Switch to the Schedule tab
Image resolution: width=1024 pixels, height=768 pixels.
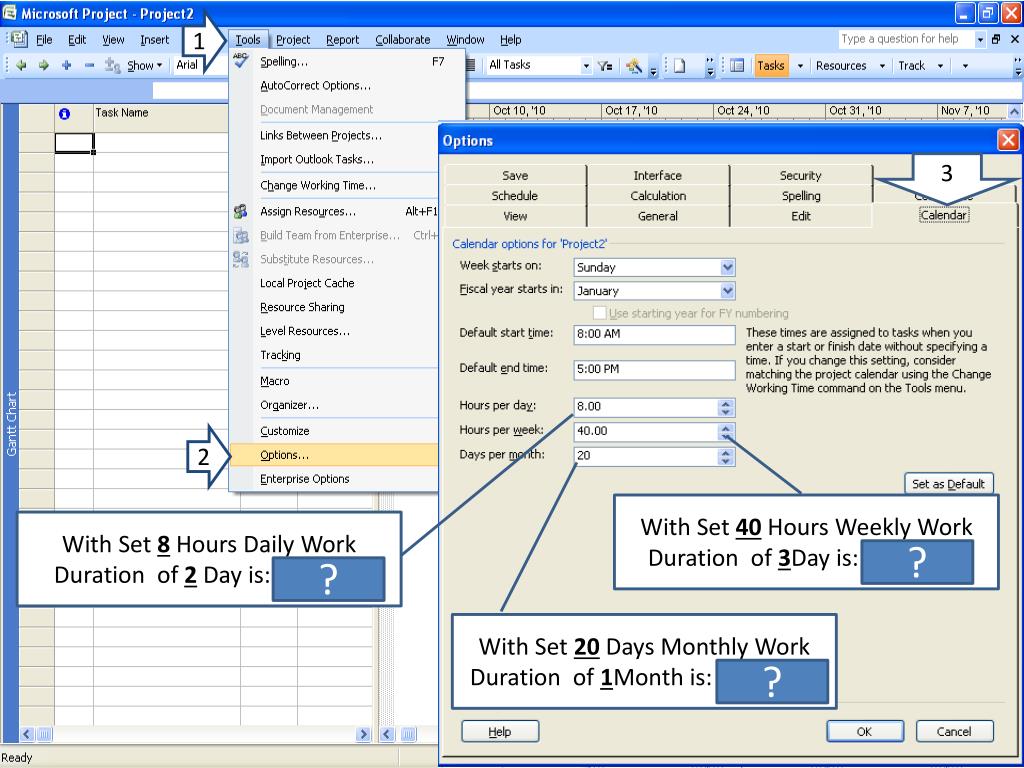coord(515,196)
